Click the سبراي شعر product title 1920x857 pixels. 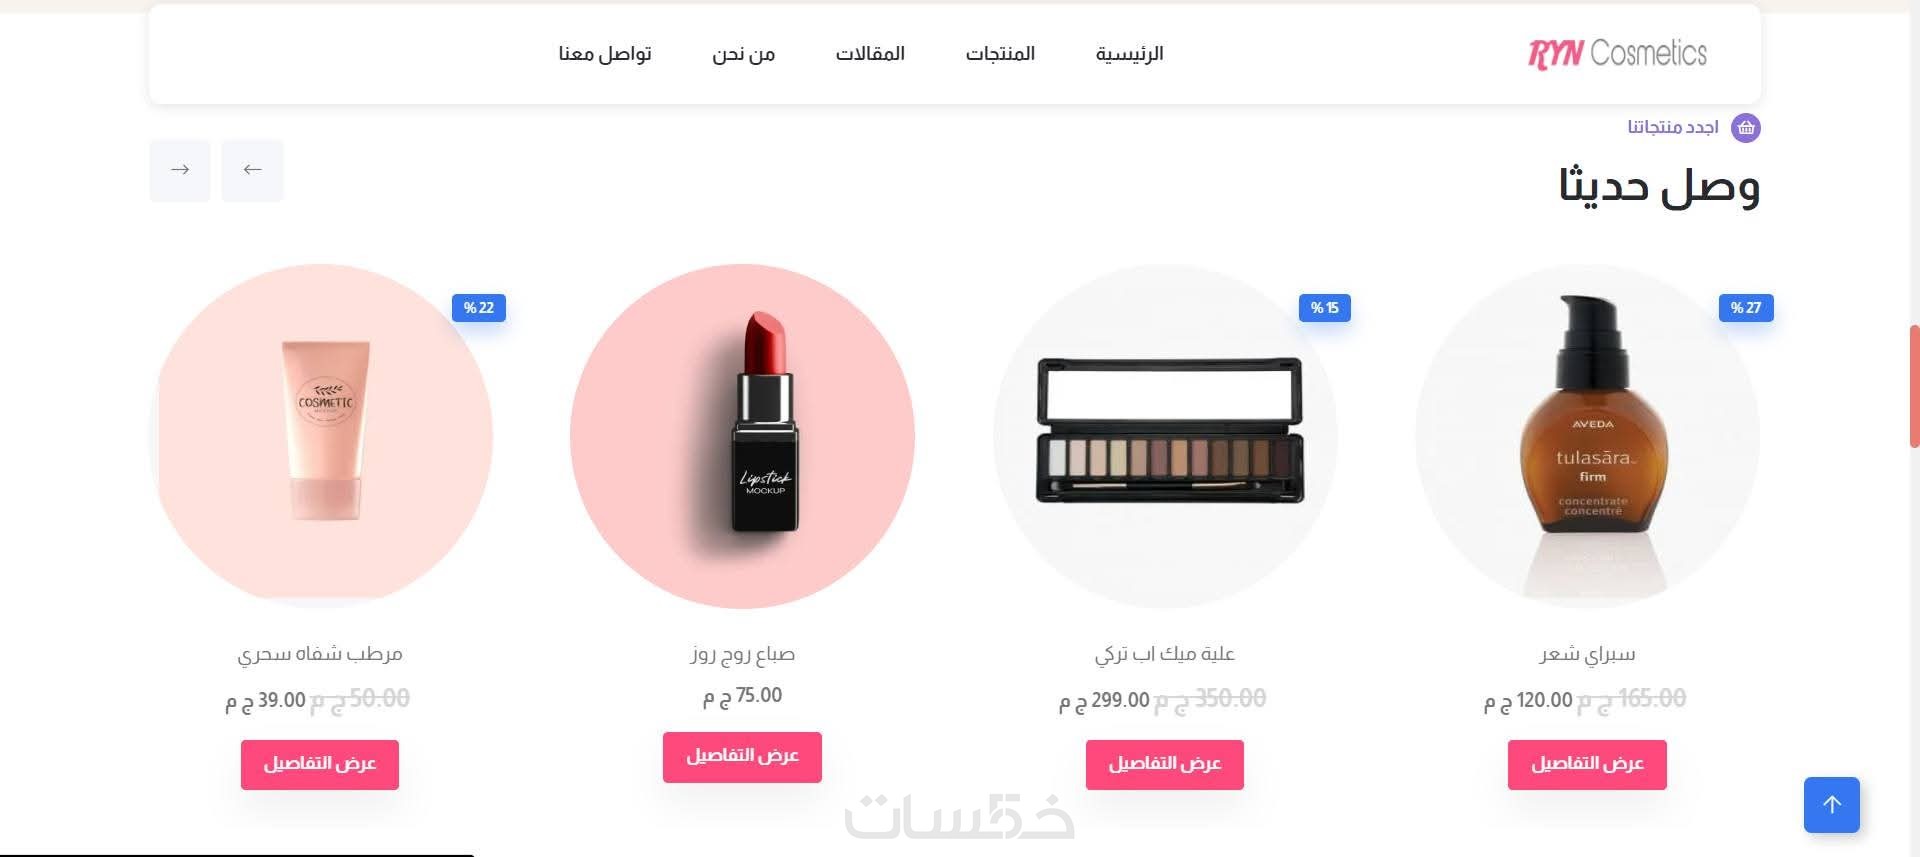pos(1587,654)
